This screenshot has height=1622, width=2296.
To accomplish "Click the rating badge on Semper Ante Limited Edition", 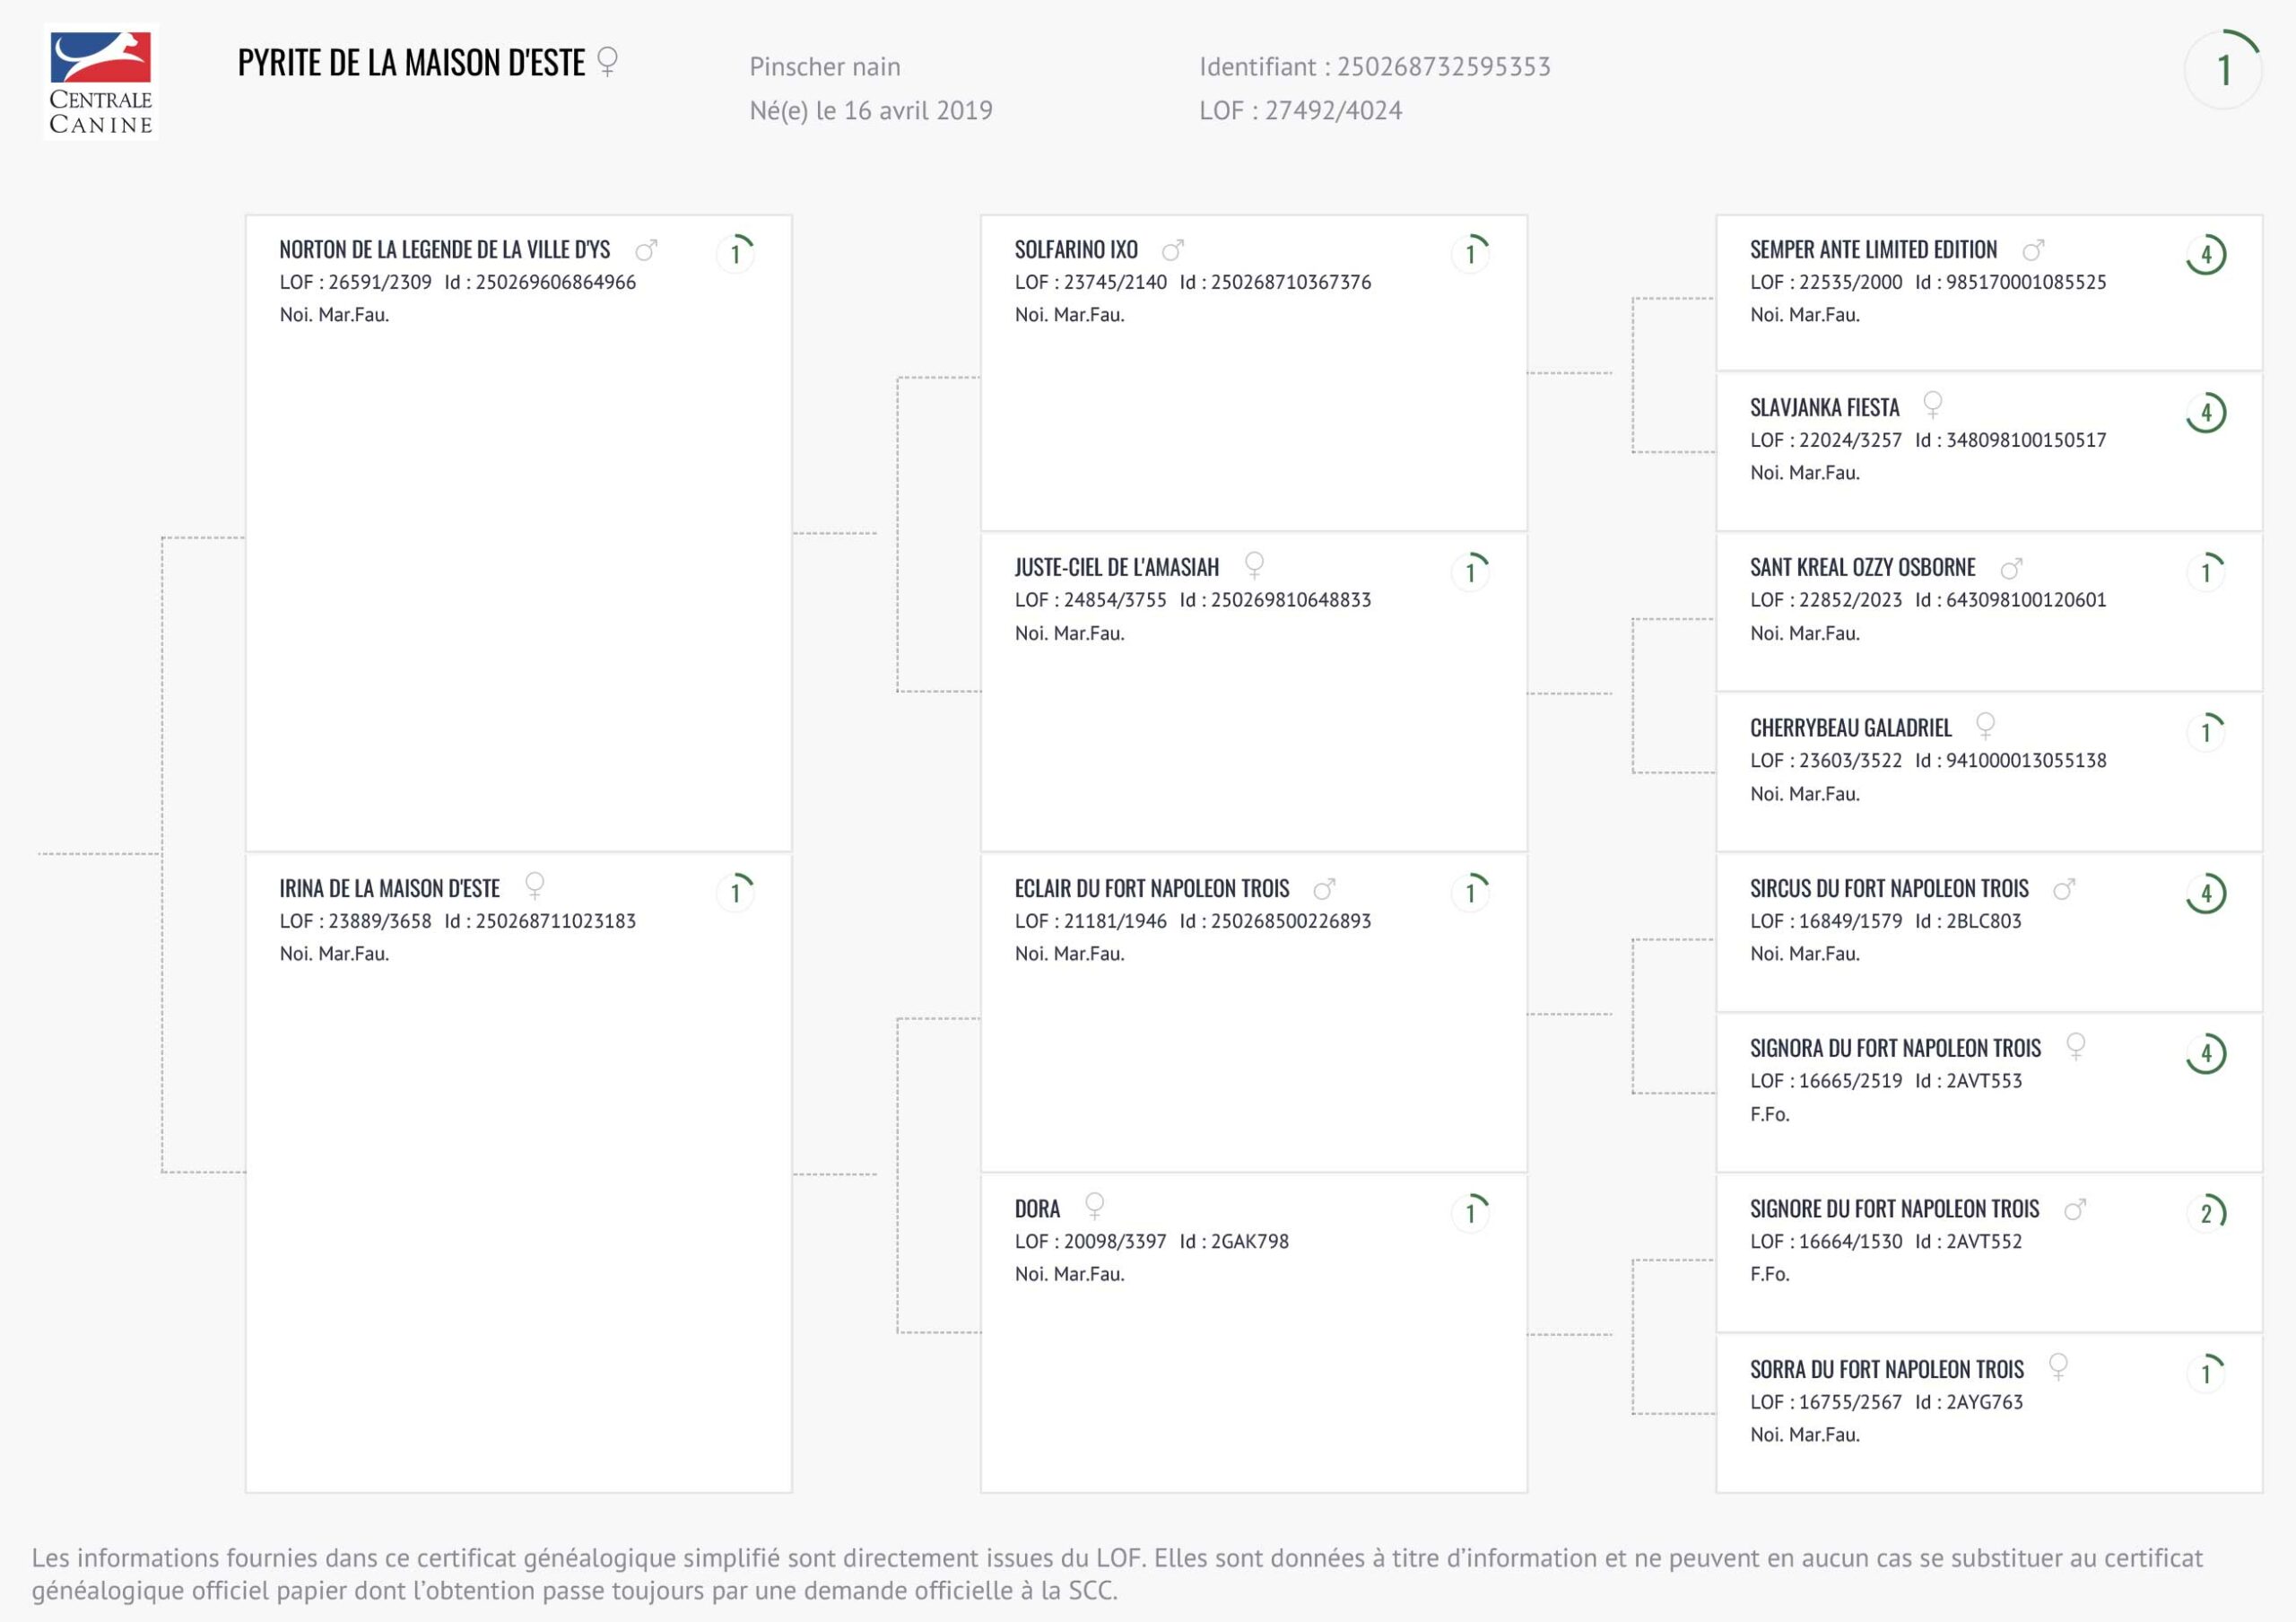I will [2206, 254].
